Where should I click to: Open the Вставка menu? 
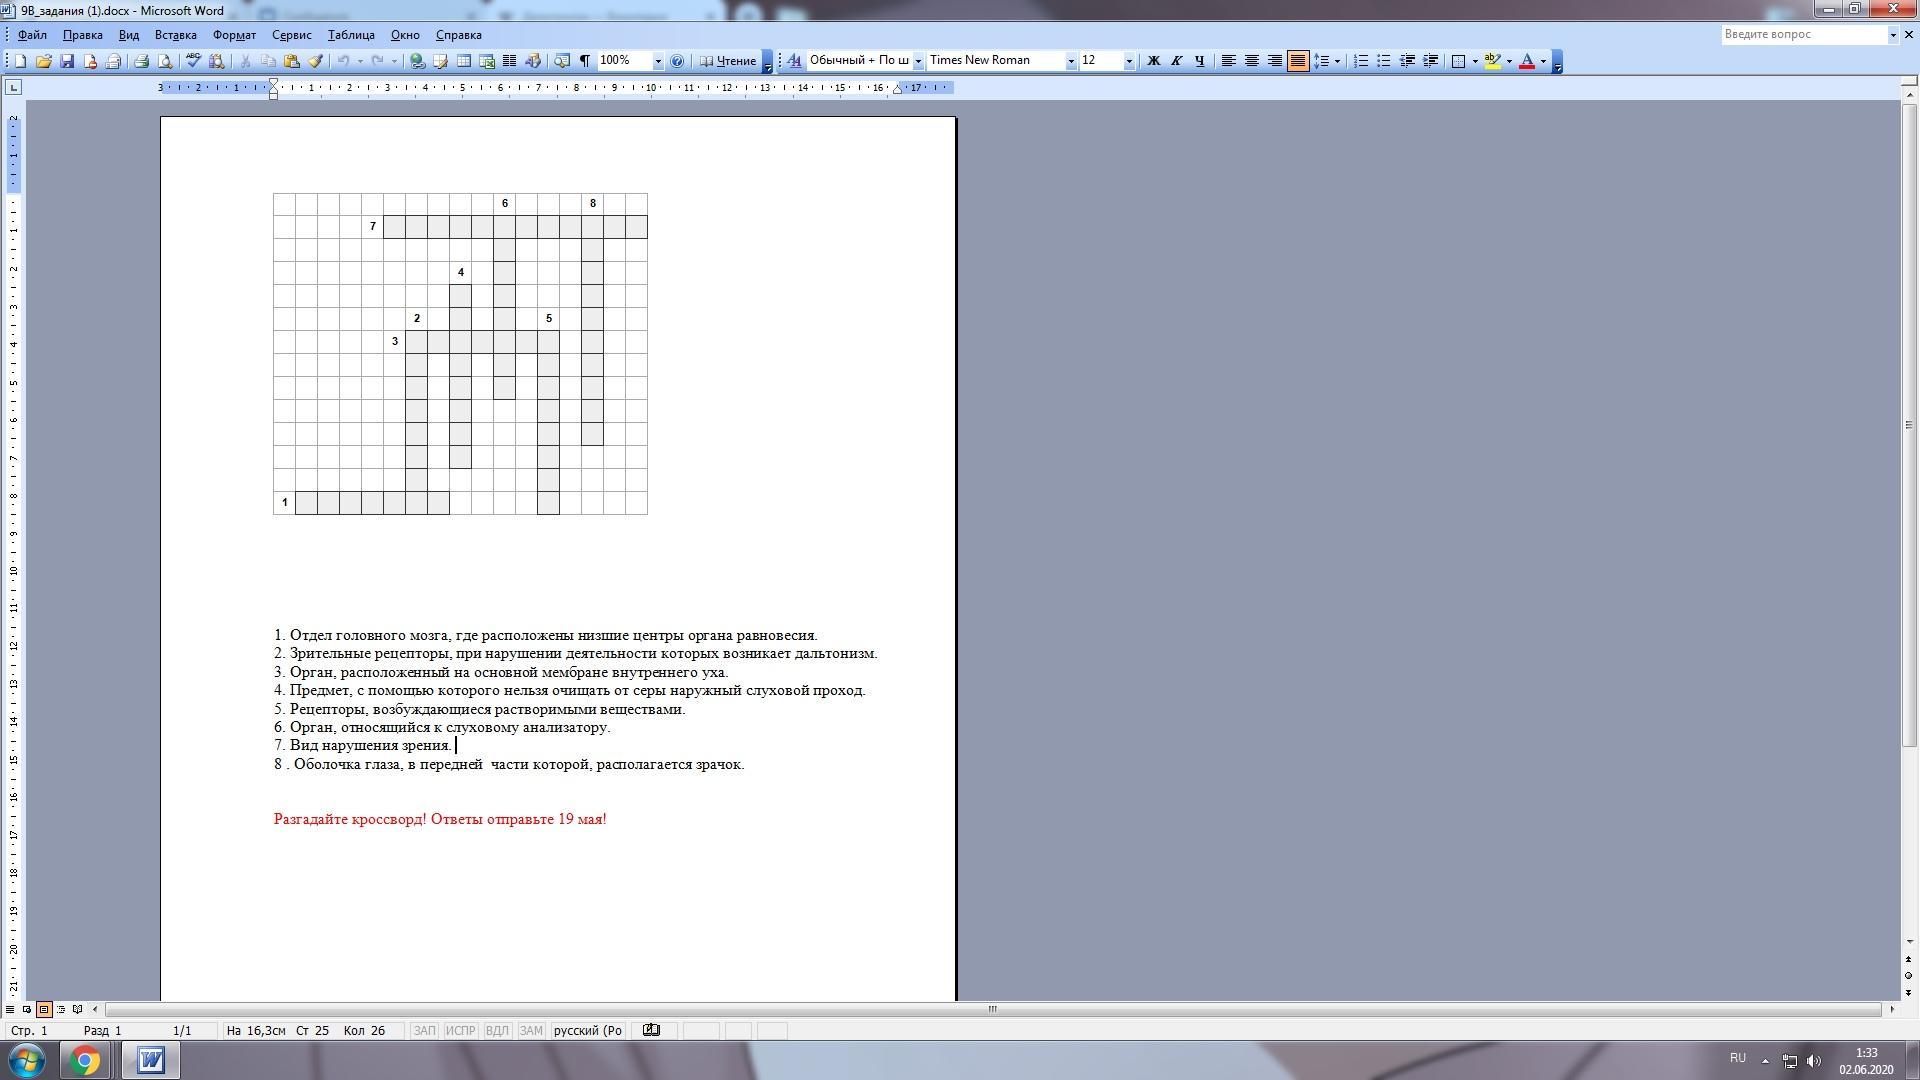click(x=175, y=35)
